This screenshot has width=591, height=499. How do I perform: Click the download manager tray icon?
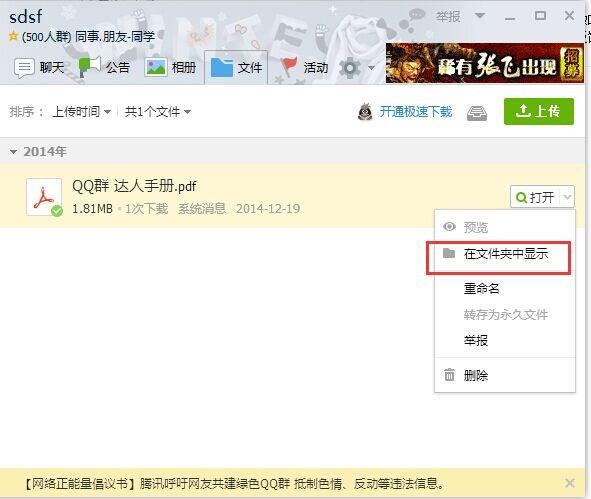pyautogui.click(x=477, y=113)
